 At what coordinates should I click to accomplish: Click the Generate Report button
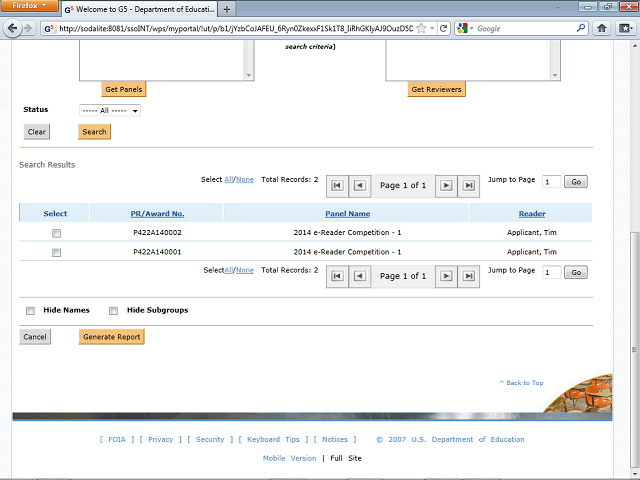tap(111, 337)
